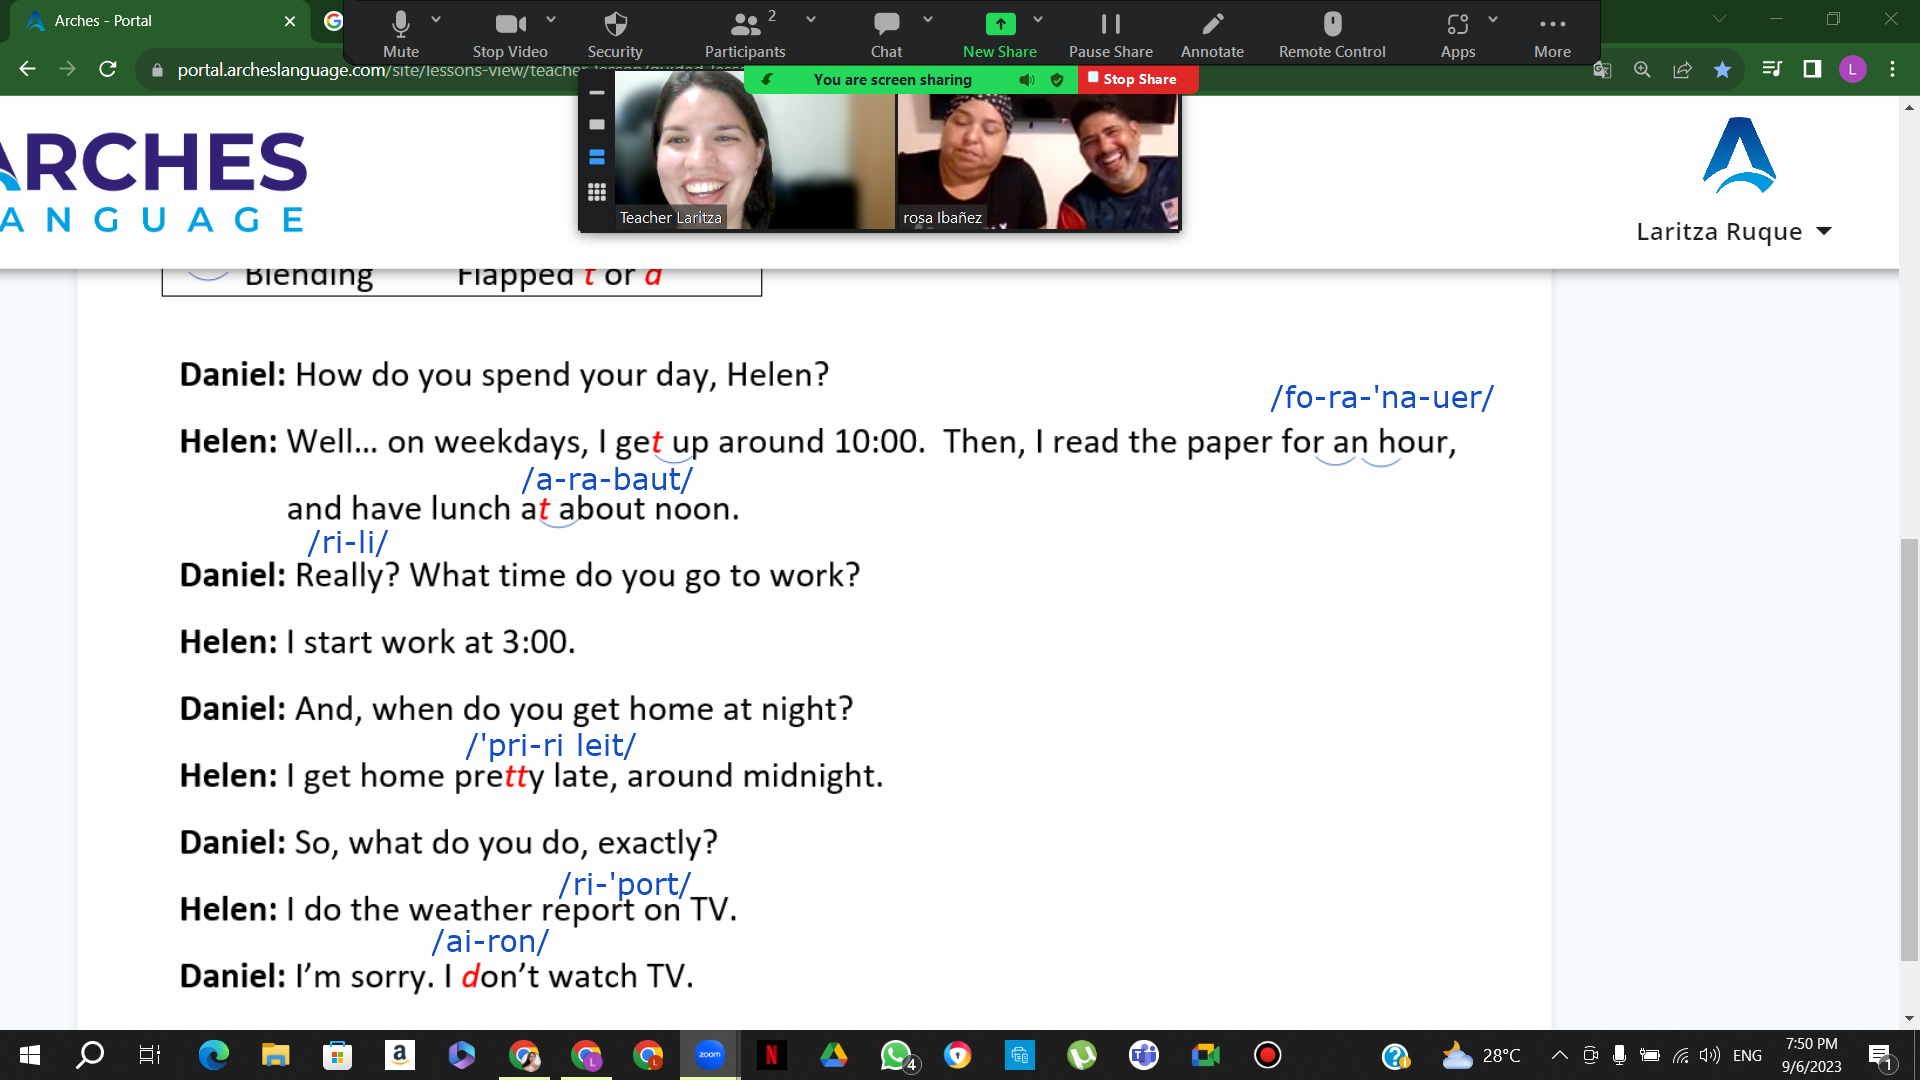Open the zoom level icon in address bar
The width and height of the screenshot is (1920, 1080).
[1642, 69]
